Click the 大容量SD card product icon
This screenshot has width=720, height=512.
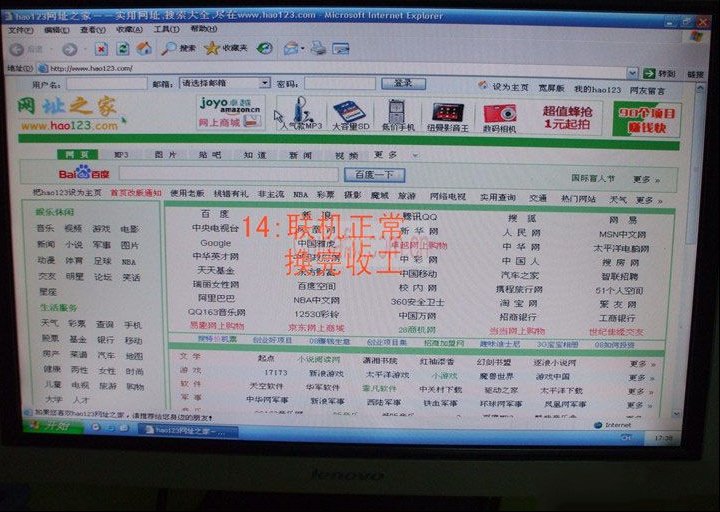pos(350,115)
